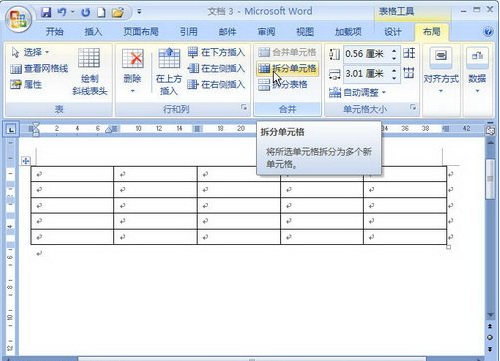Image resolution: width=500 pixels, height=361 pixels.
Task: Edit row height field showing 0.56 厘米
Action: 366,54
